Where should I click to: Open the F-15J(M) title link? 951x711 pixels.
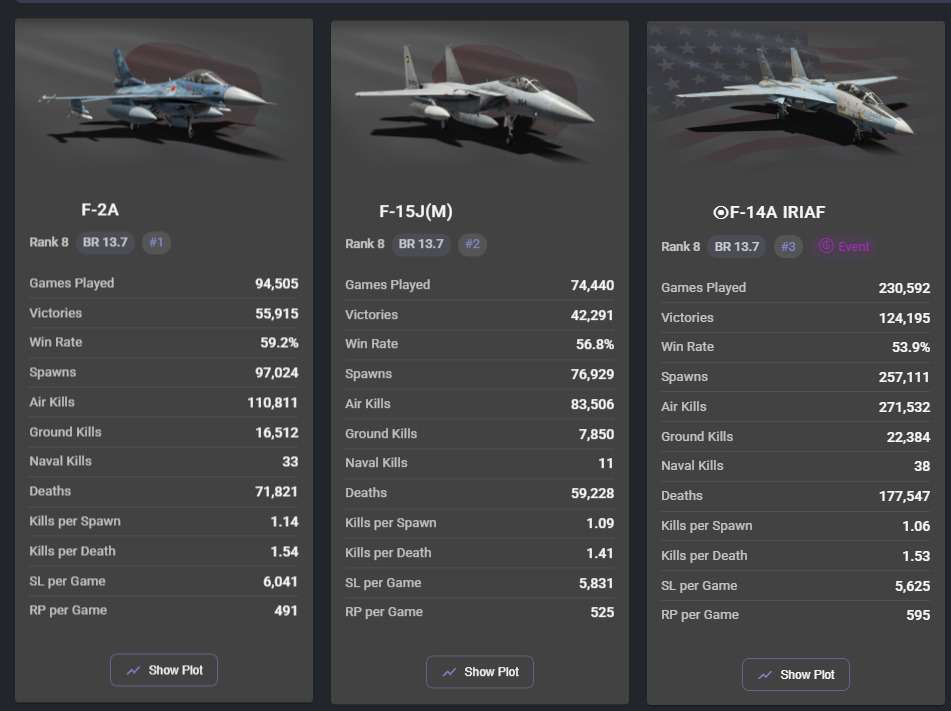click(416, 212)
